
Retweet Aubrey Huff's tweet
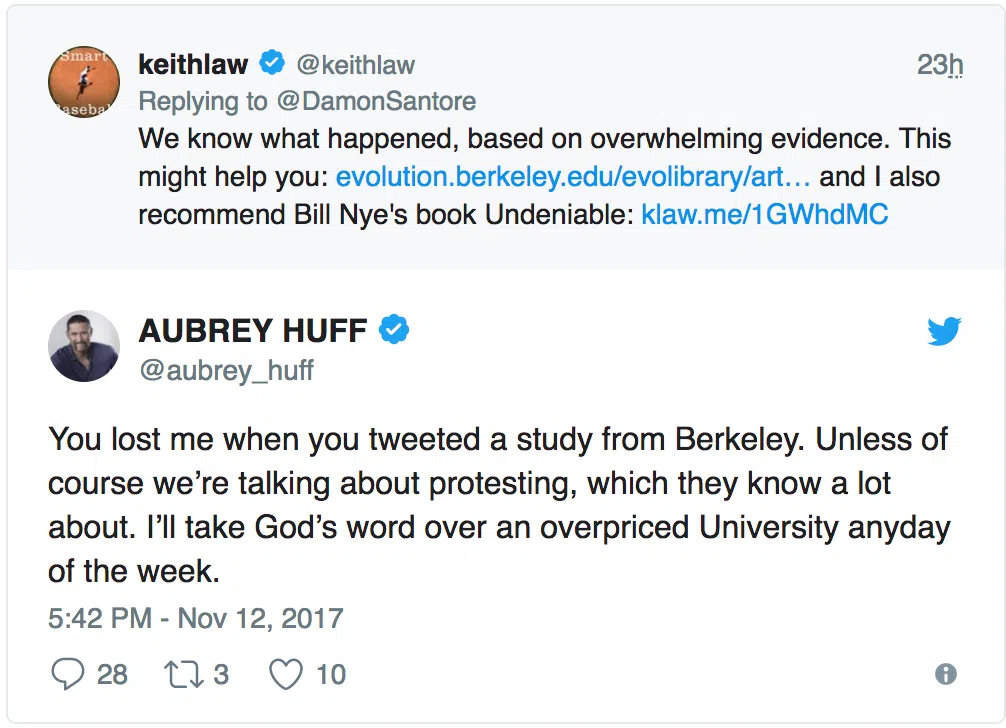[184, 674]
